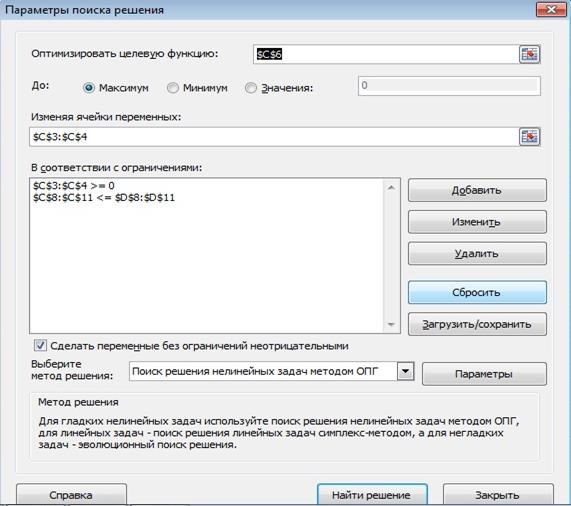Click the Изменить button
This screenshot has height=506, width=571.
477,222
